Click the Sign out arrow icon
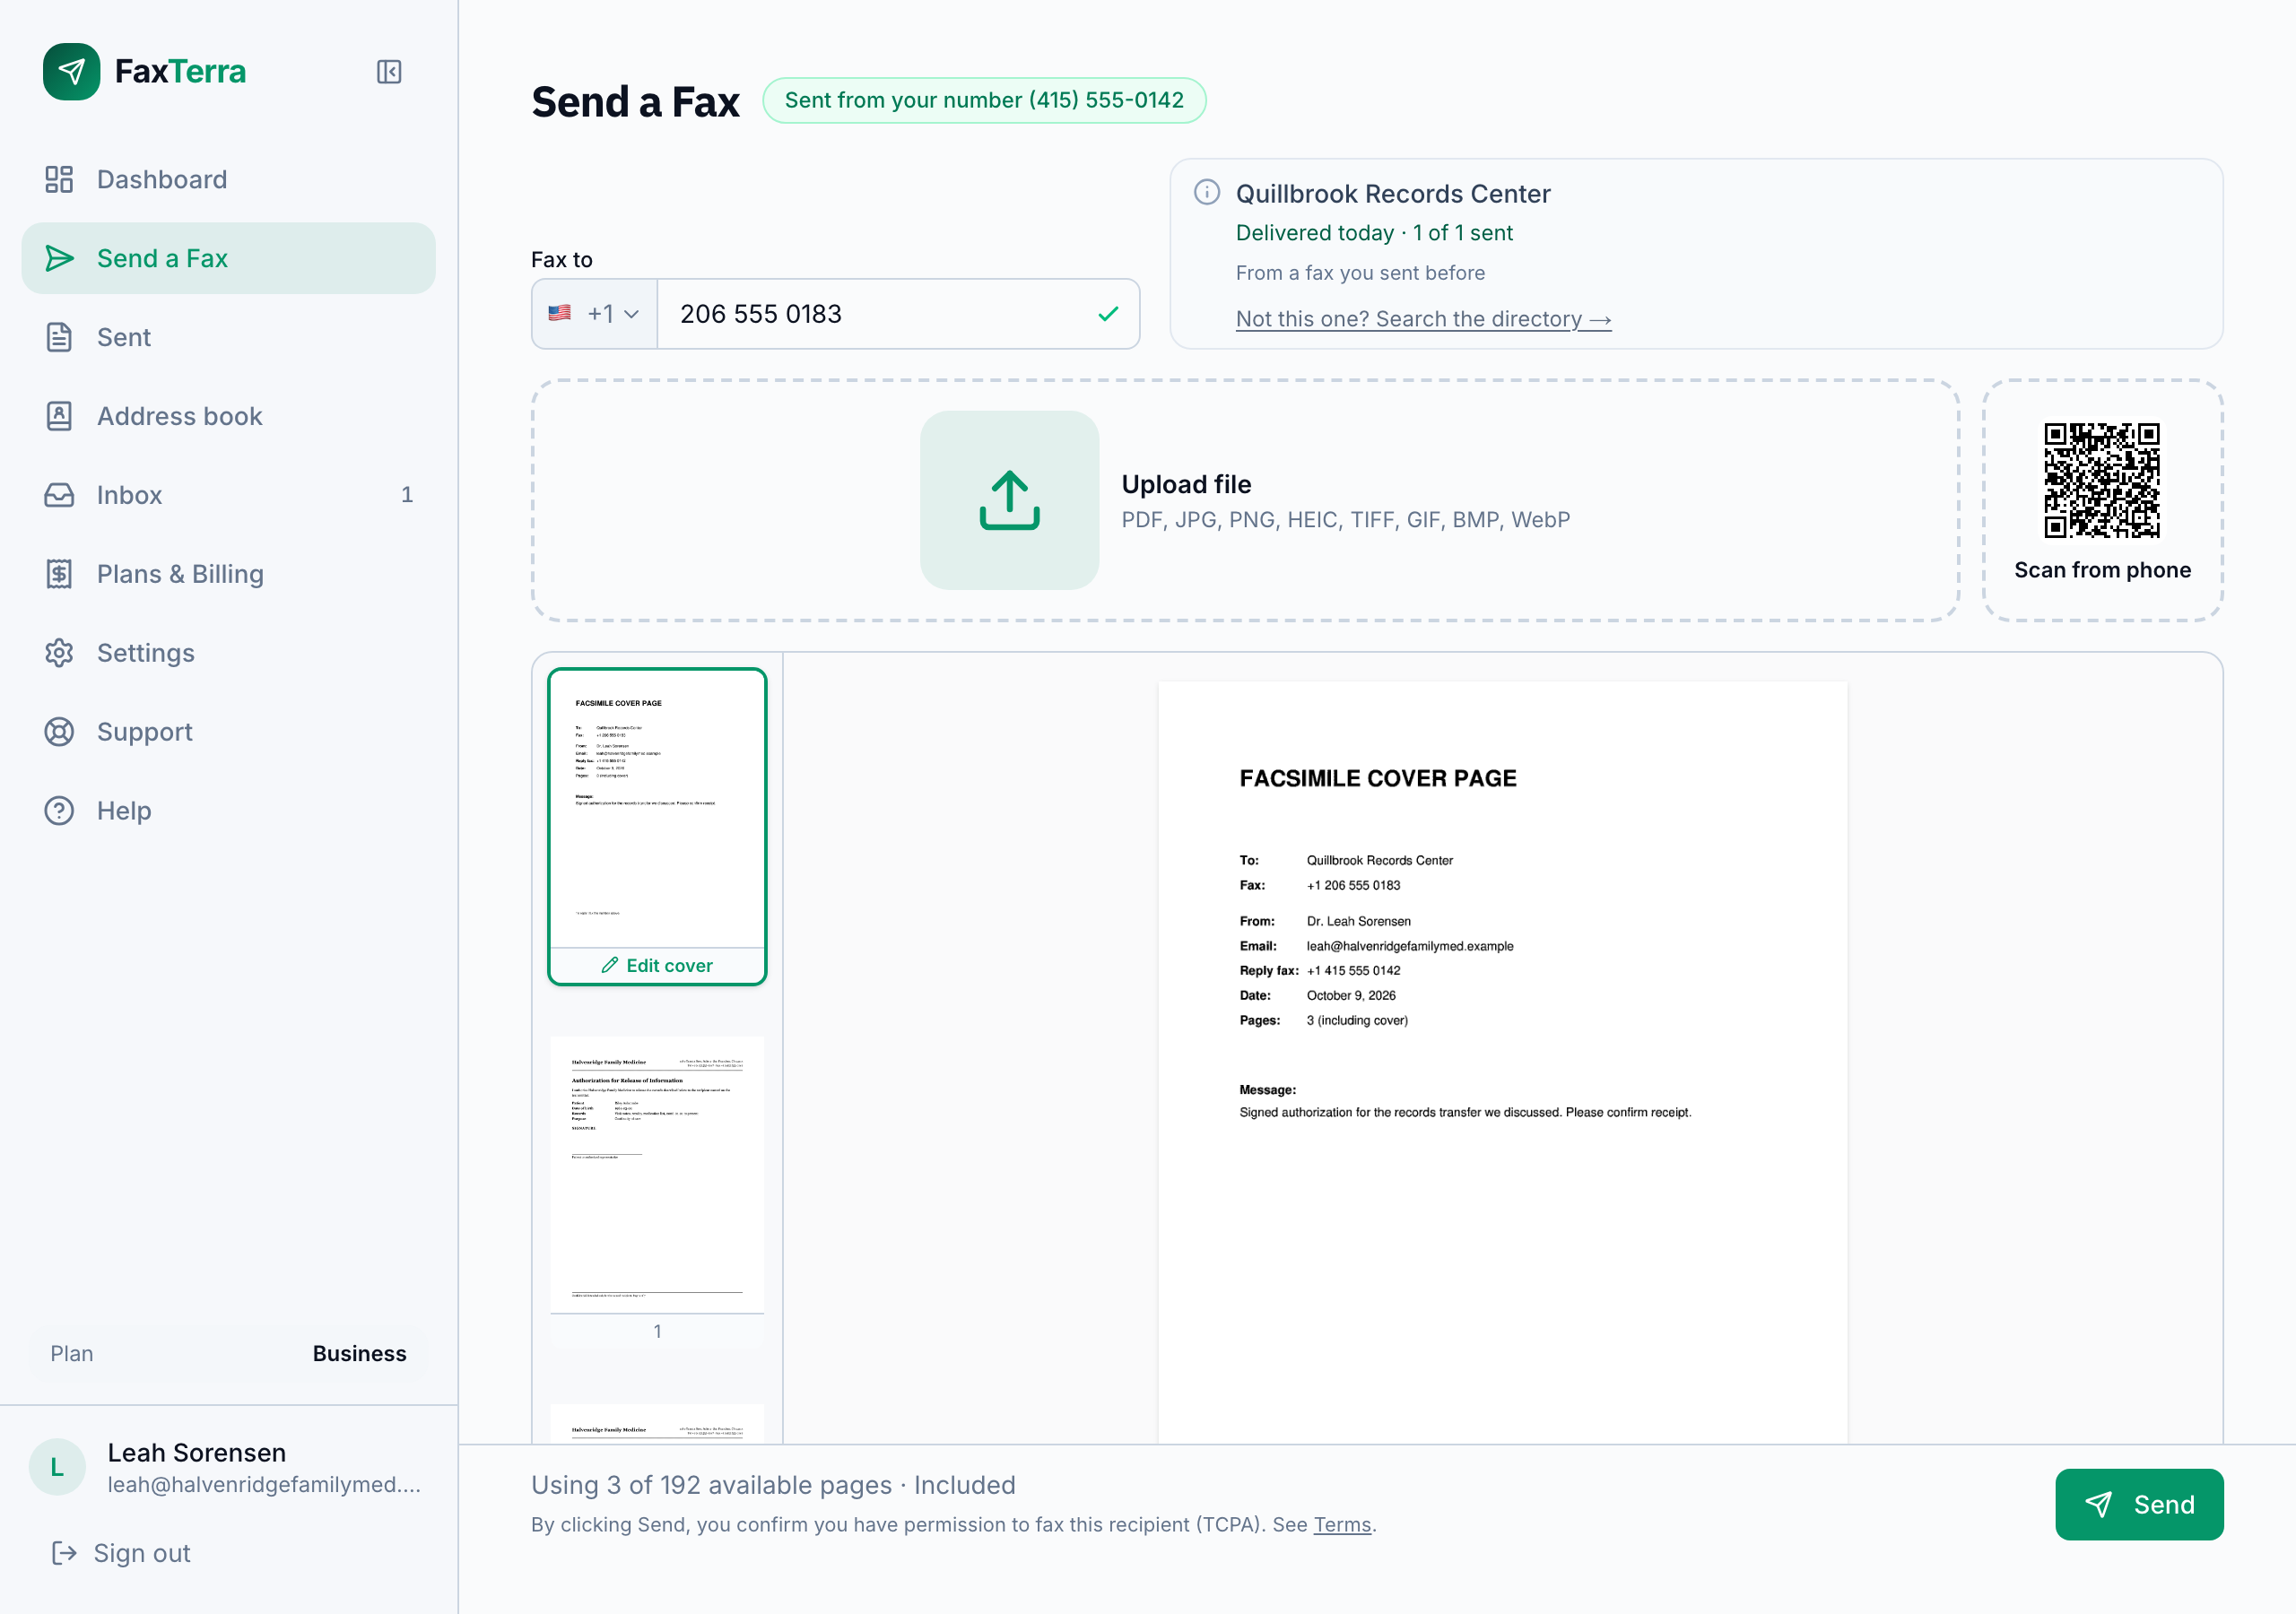2296x1614 pixels. 64,1553
